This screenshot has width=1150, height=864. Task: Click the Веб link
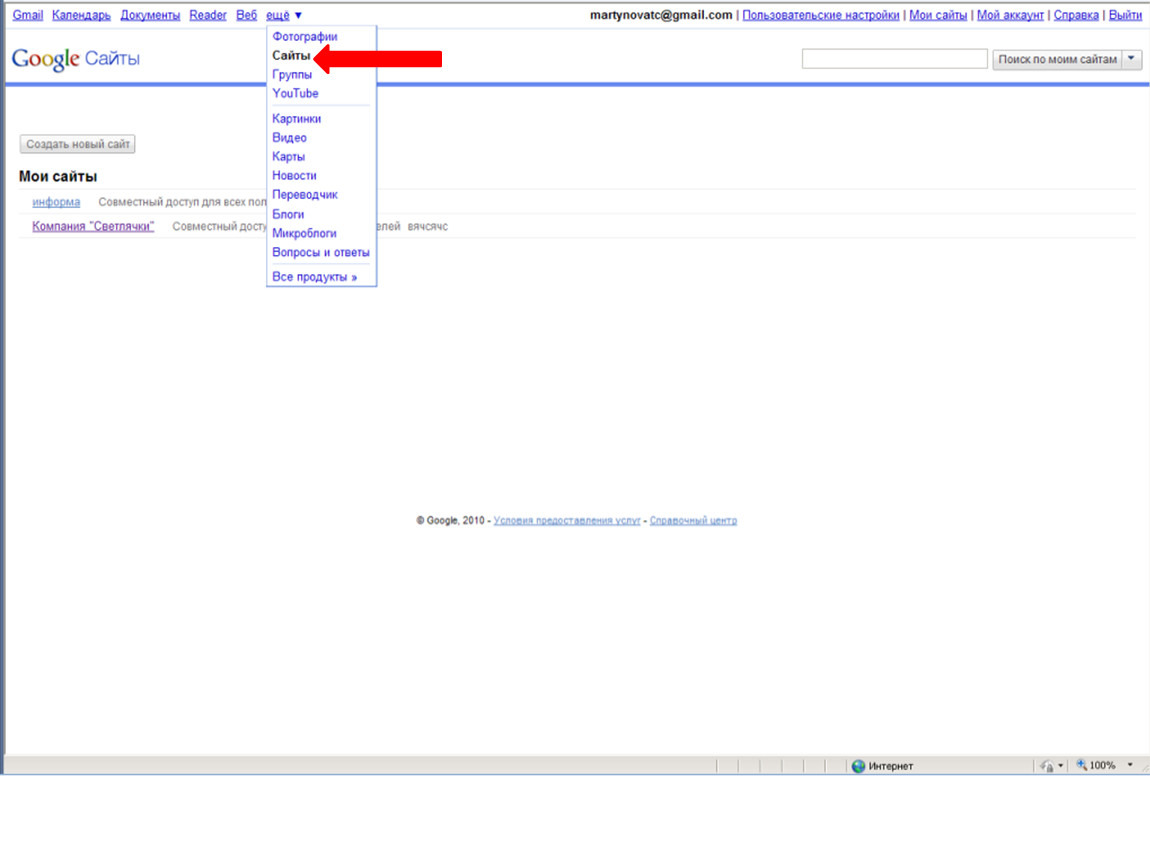pyautogui.click(x=246, y=15)
